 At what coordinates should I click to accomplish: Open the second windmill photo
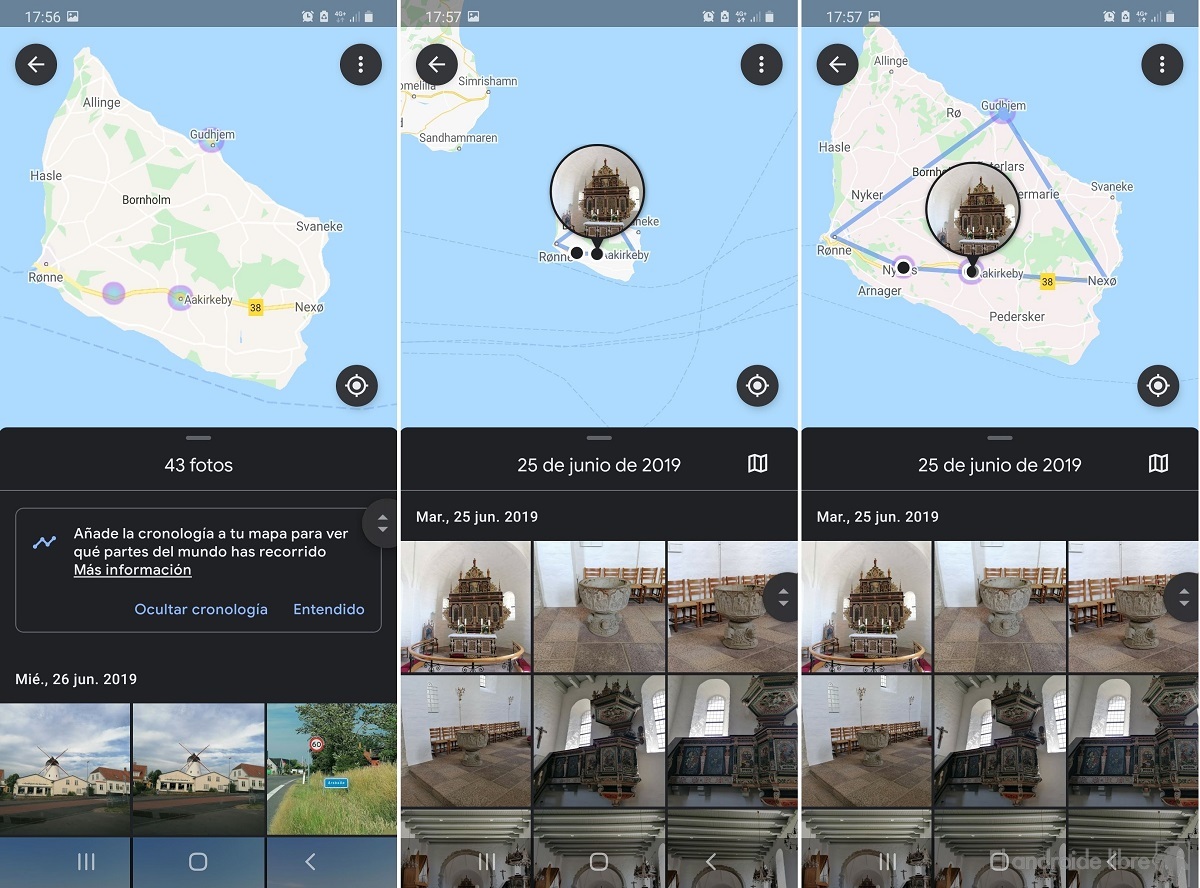coord(198,768)
